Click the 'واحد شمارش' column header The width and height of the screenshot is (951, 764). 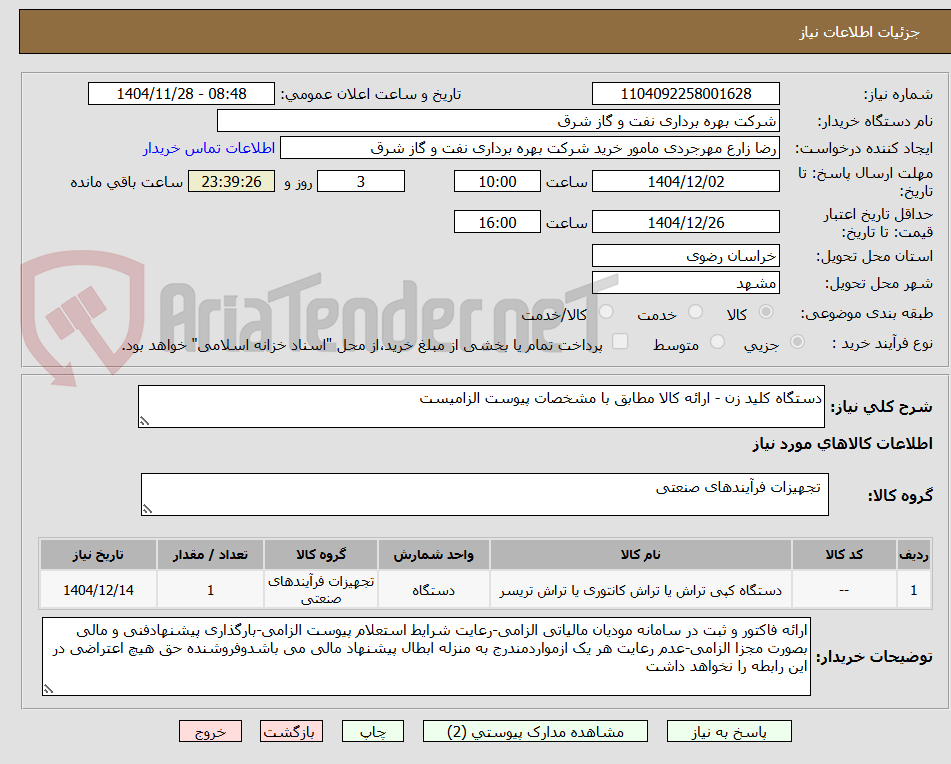434,555
